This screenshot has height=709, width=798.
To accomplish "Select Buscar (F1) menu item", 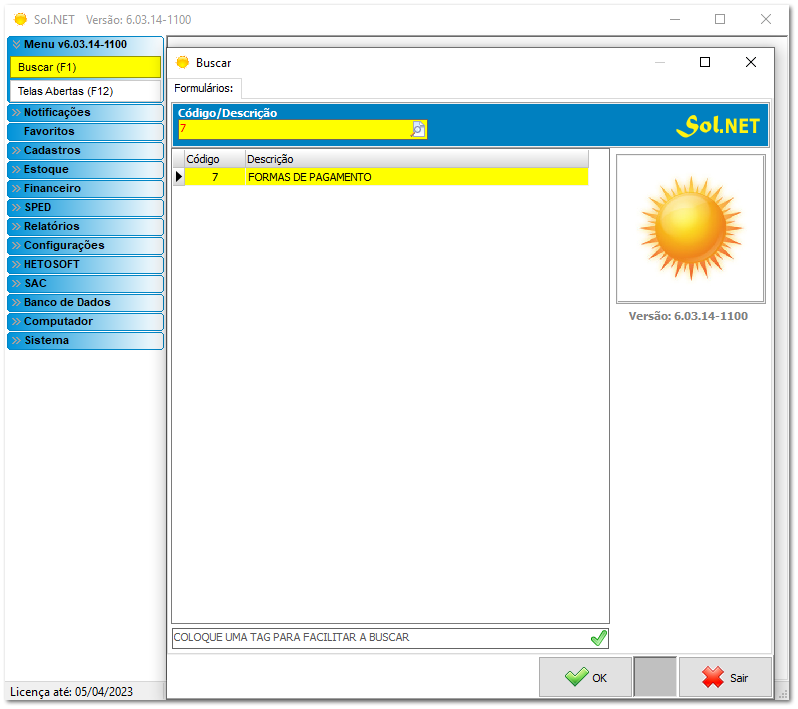I will pos(86,67).
